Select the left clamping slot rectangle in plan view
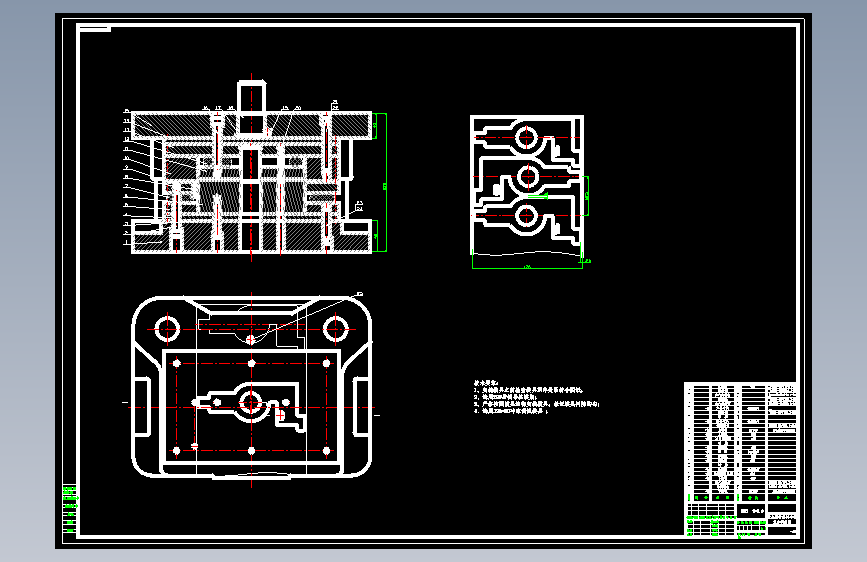The width and height of the screenshot is (867, 562). point(142,407)
